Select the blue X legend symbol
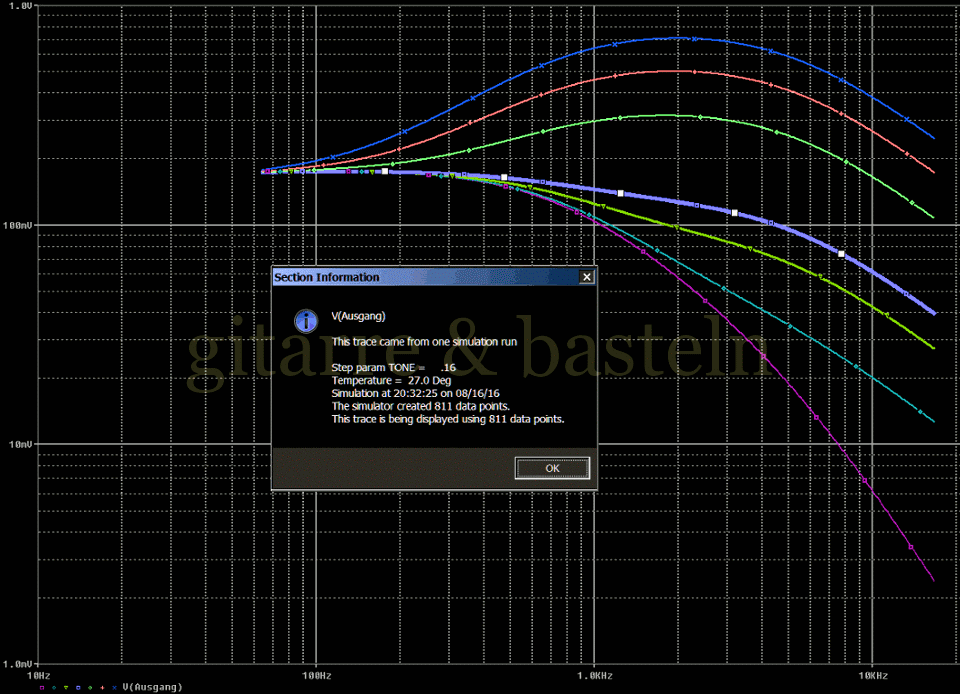The height and width of the screenshot is (694, 960). pos(114,688)
